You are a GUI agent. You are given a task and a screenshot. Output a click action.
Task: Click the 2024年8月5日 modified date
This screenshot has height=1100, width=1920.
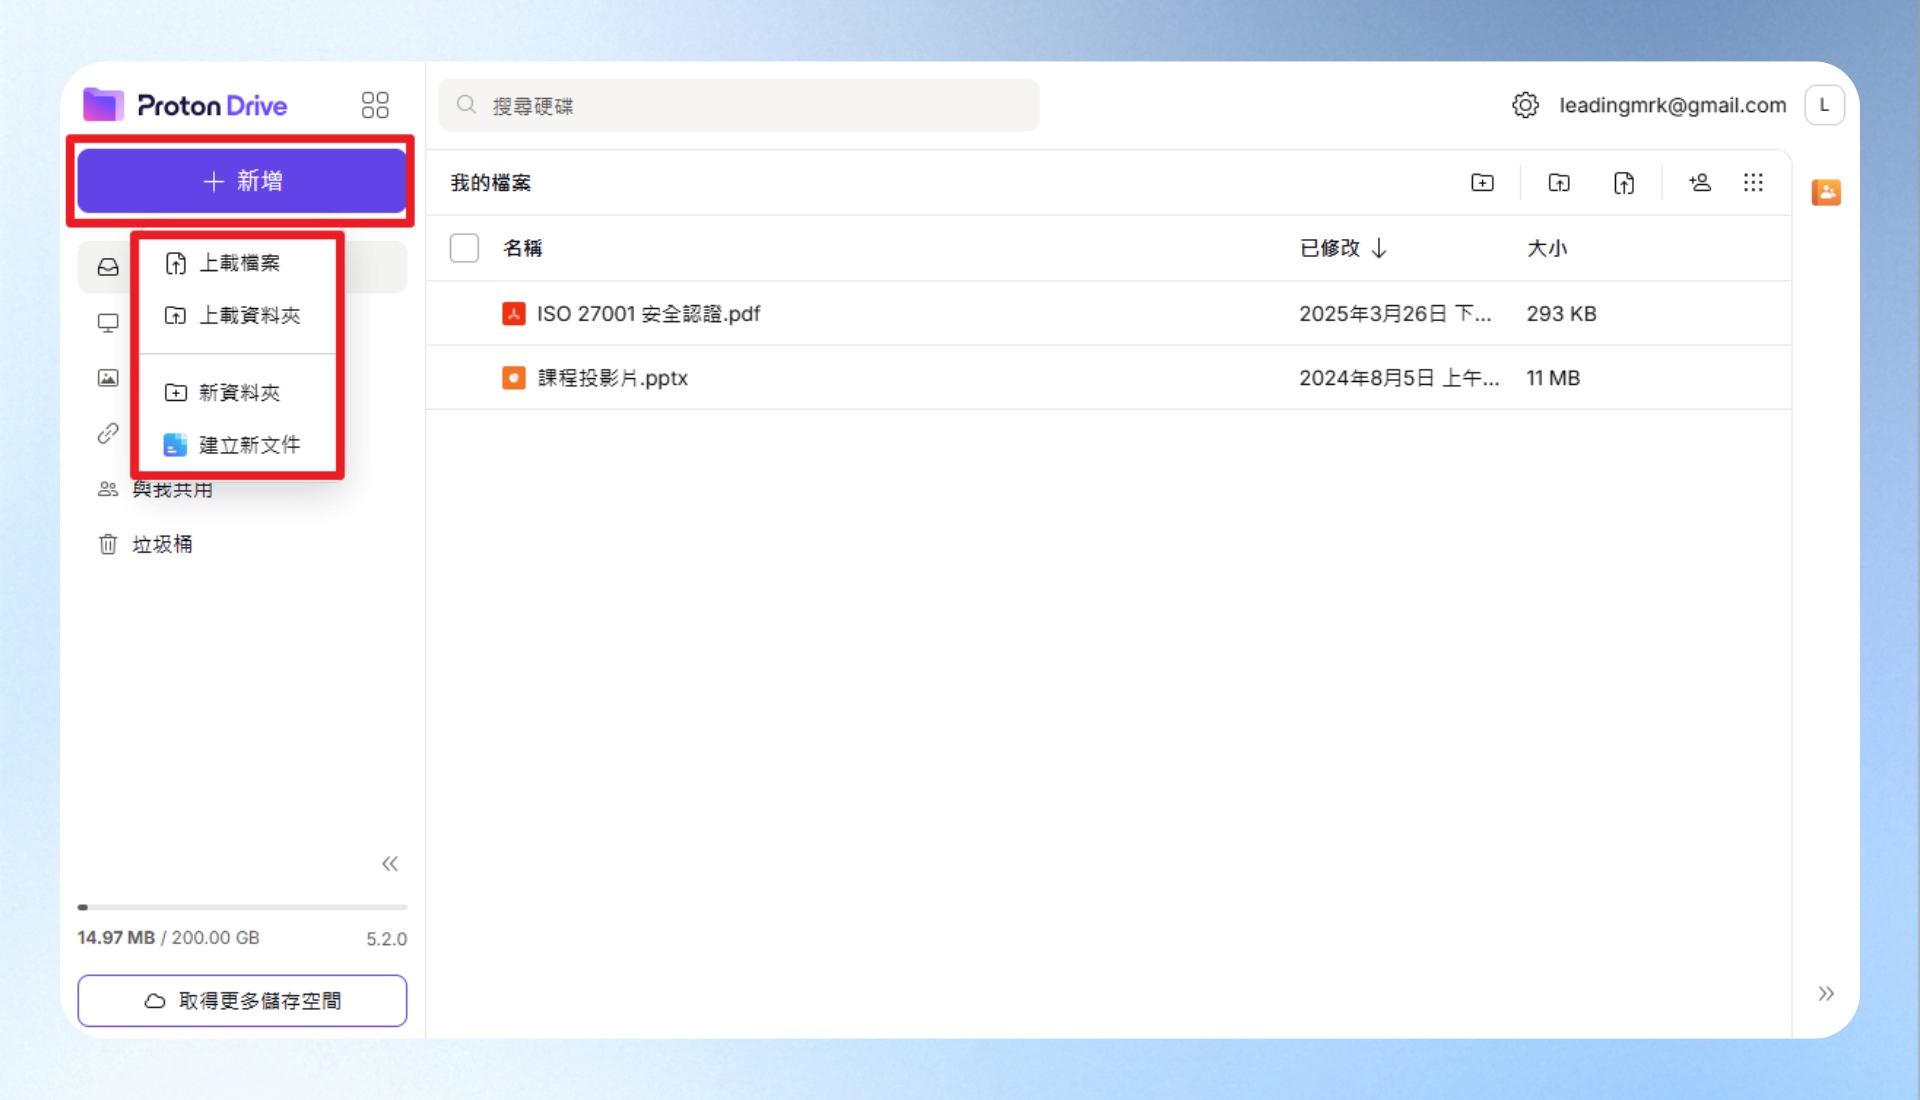[1399, 378]
